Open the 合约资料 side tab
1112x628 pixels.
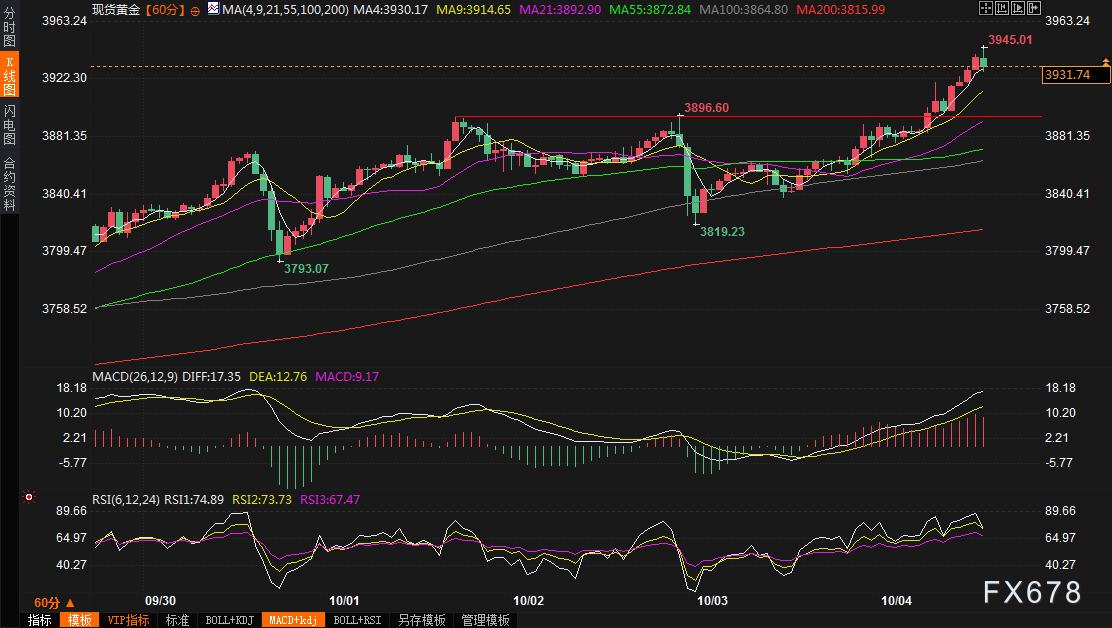pos(9,183)
